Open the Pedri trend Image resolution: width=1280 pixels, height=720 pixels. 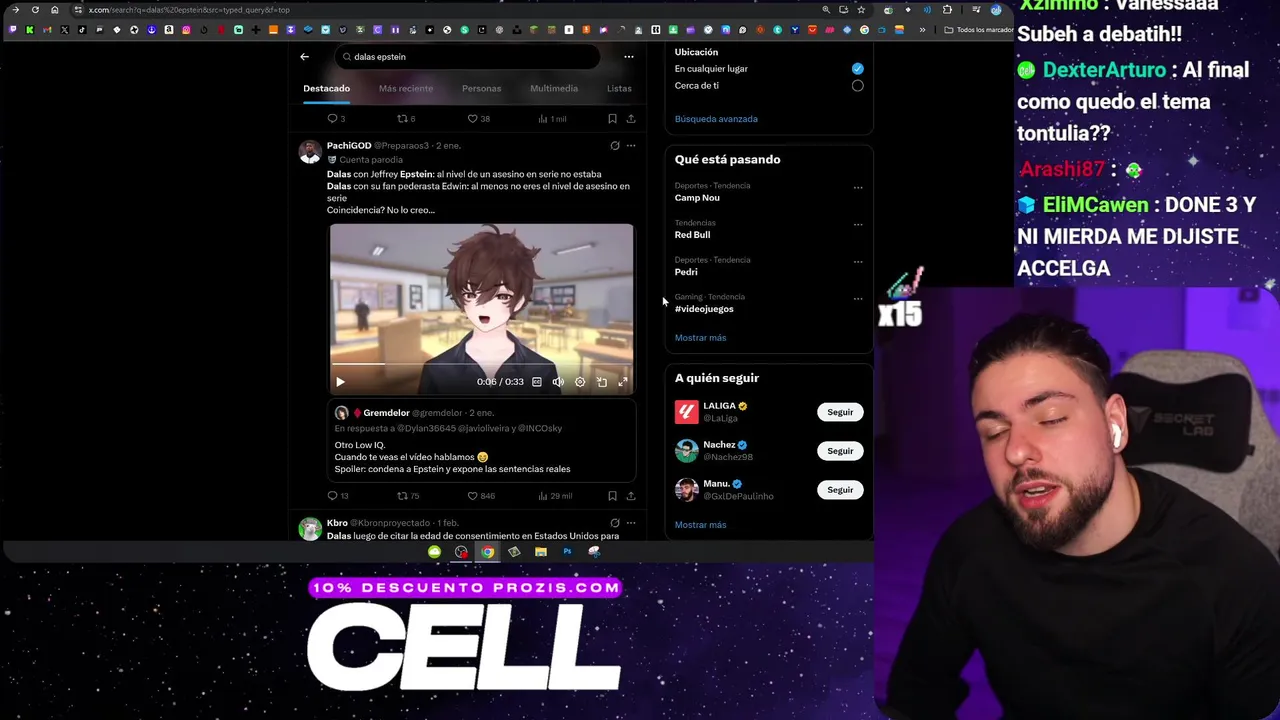[686, 272]
